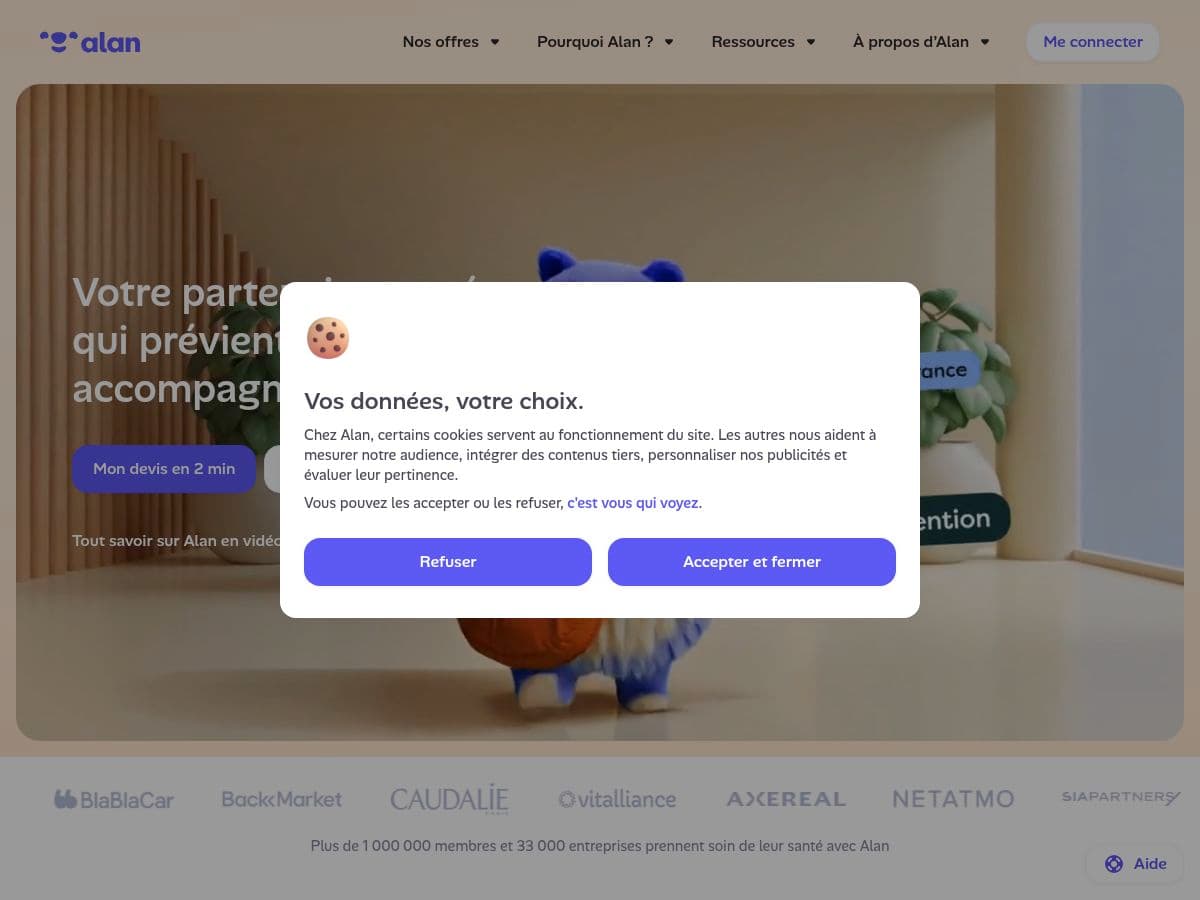
Task: Refuse cookies with the Refuser button
Action: [448, 562]
